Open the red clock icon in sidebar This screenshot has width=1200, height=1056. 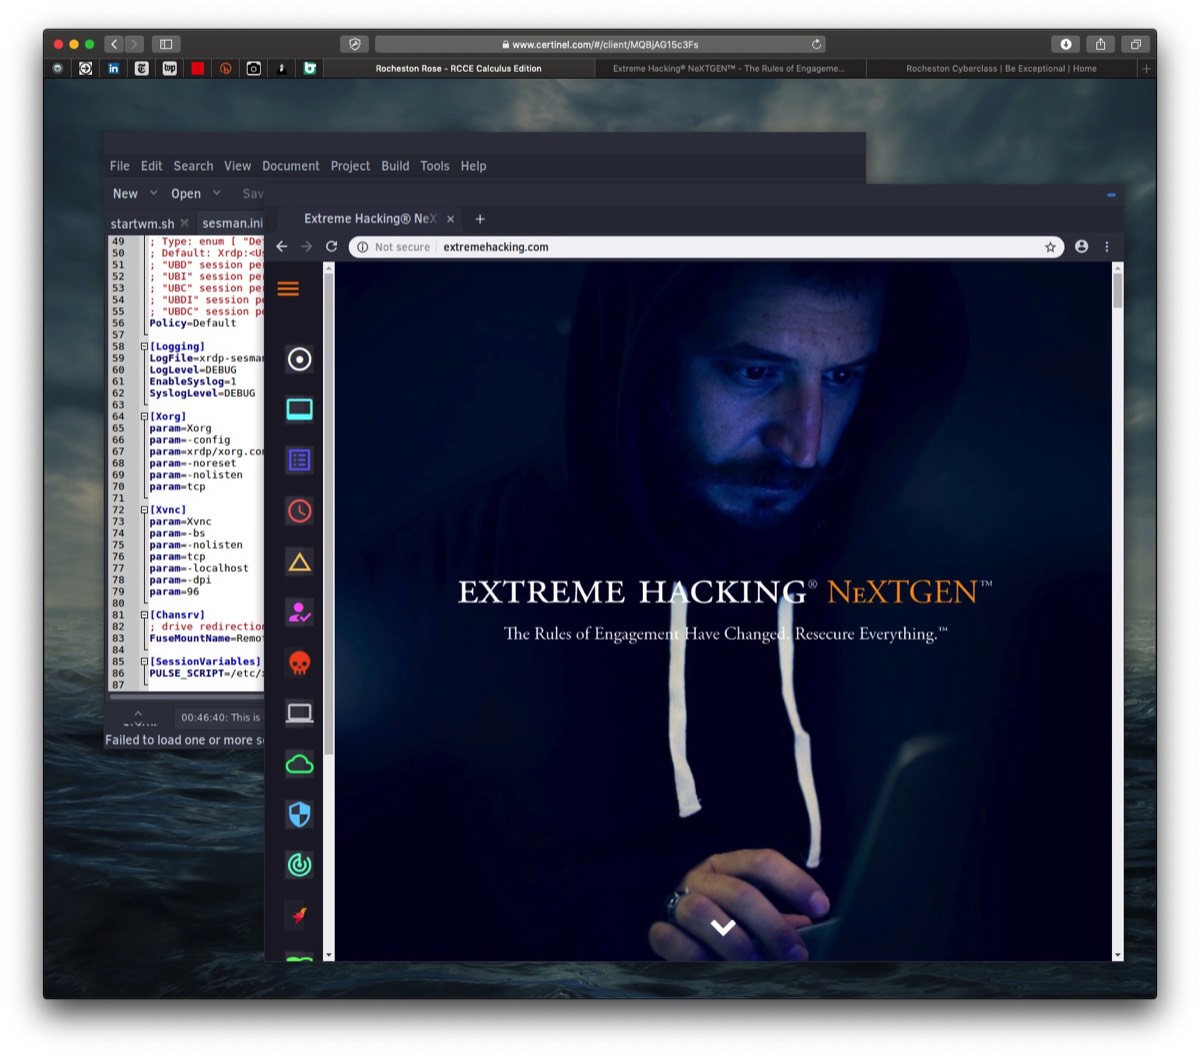[299, 511]
